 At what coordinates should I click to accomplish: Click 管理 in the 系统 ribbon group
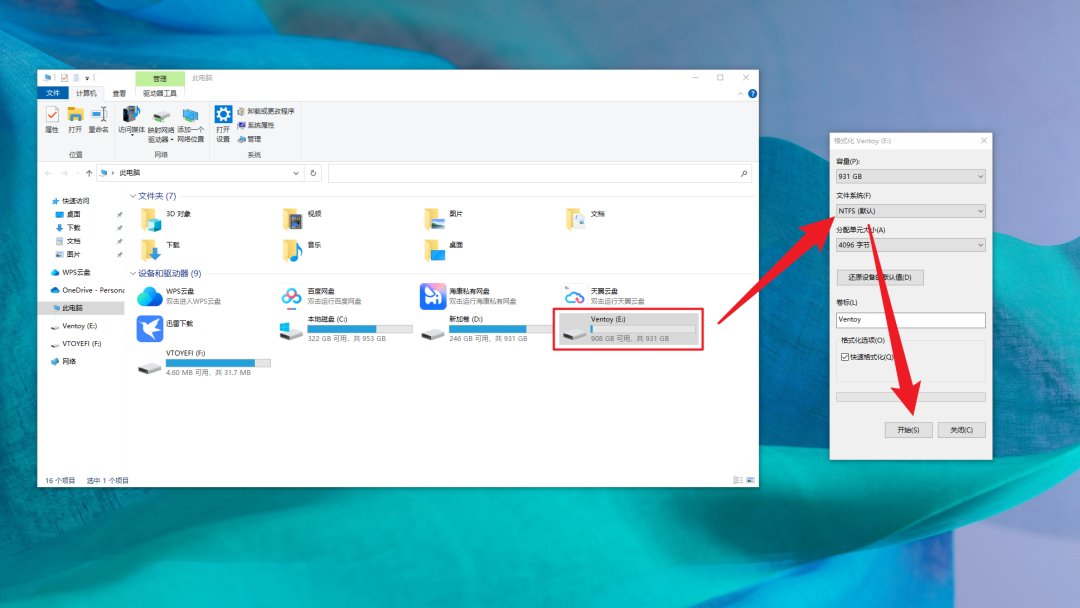point(249,139)
